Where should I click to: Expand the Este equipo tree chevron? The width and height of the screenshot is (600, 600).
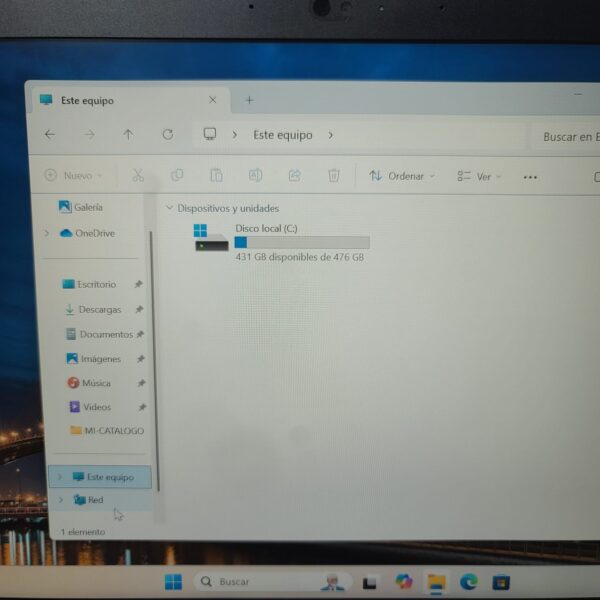pyautogui.click(x=59, y=477)
